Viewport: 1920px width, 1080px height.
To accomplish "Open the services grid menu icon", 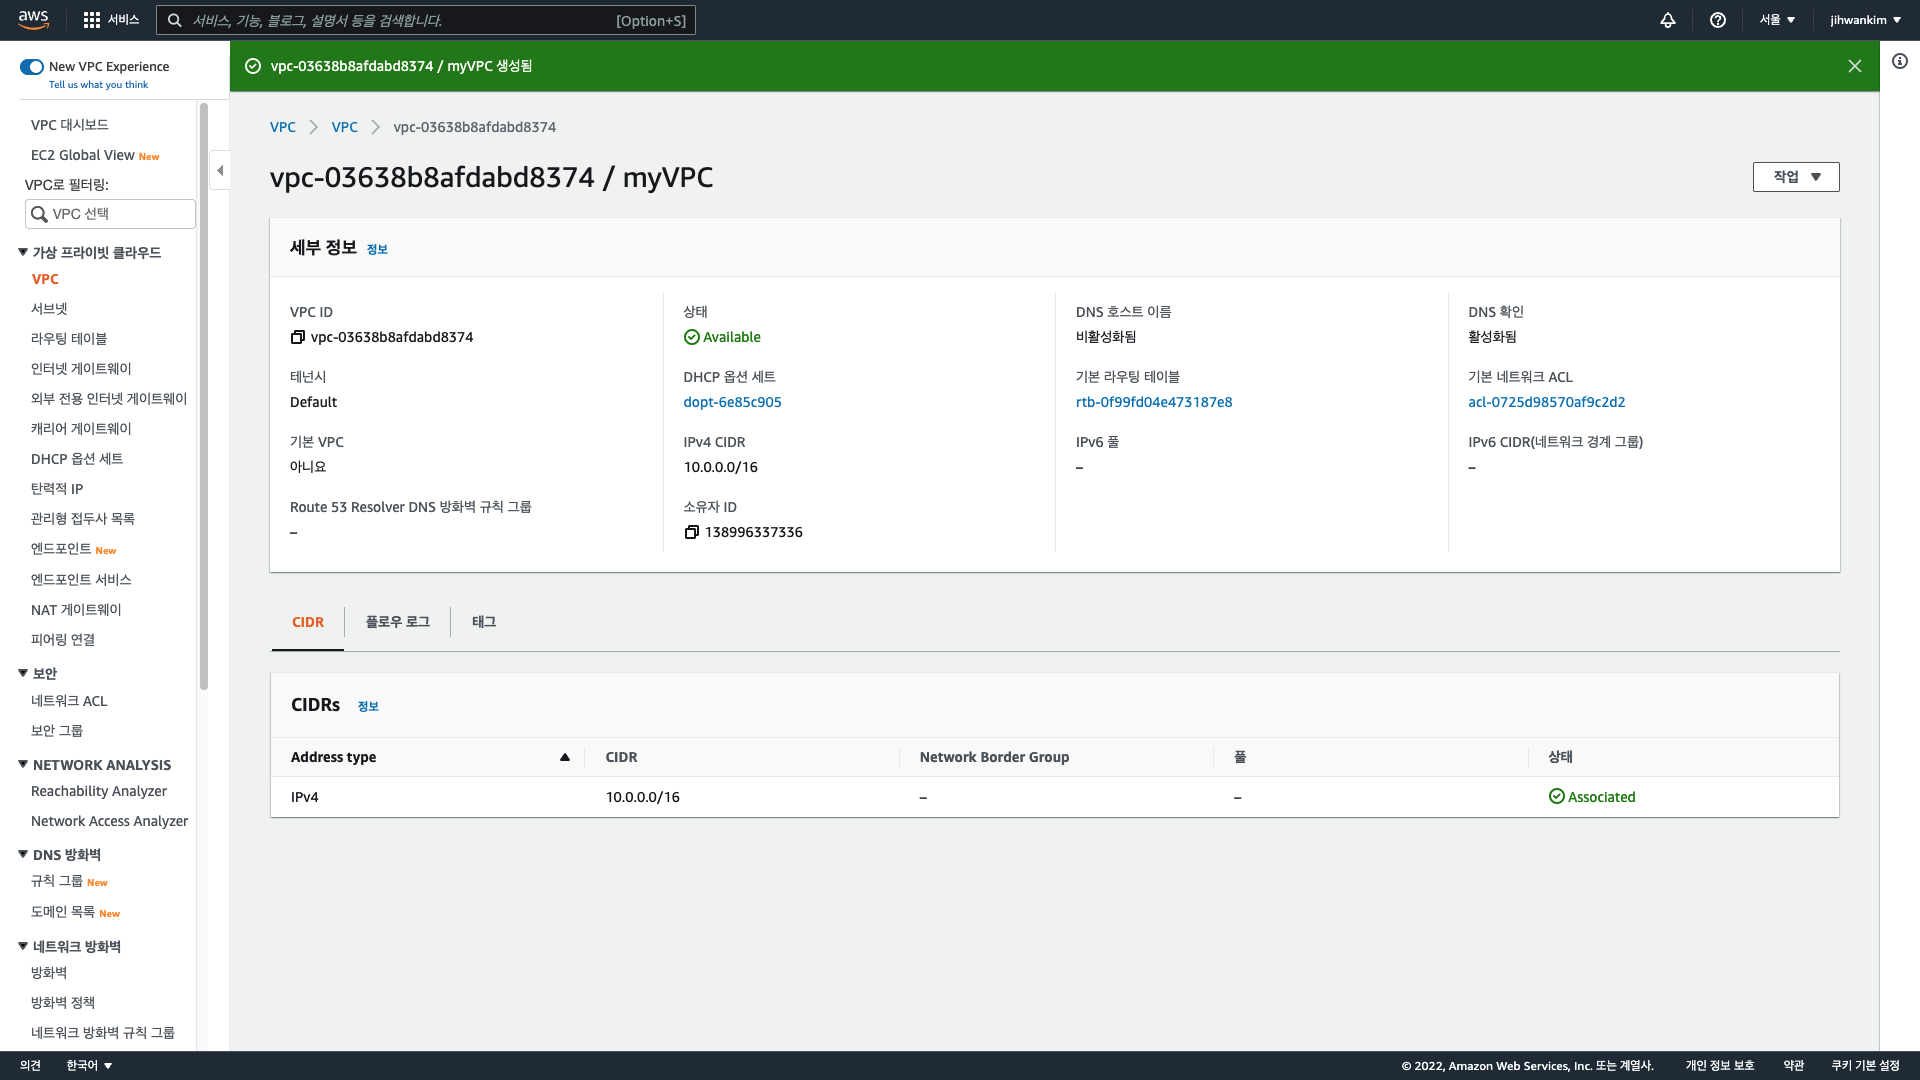I will click(x=92, y=20).
